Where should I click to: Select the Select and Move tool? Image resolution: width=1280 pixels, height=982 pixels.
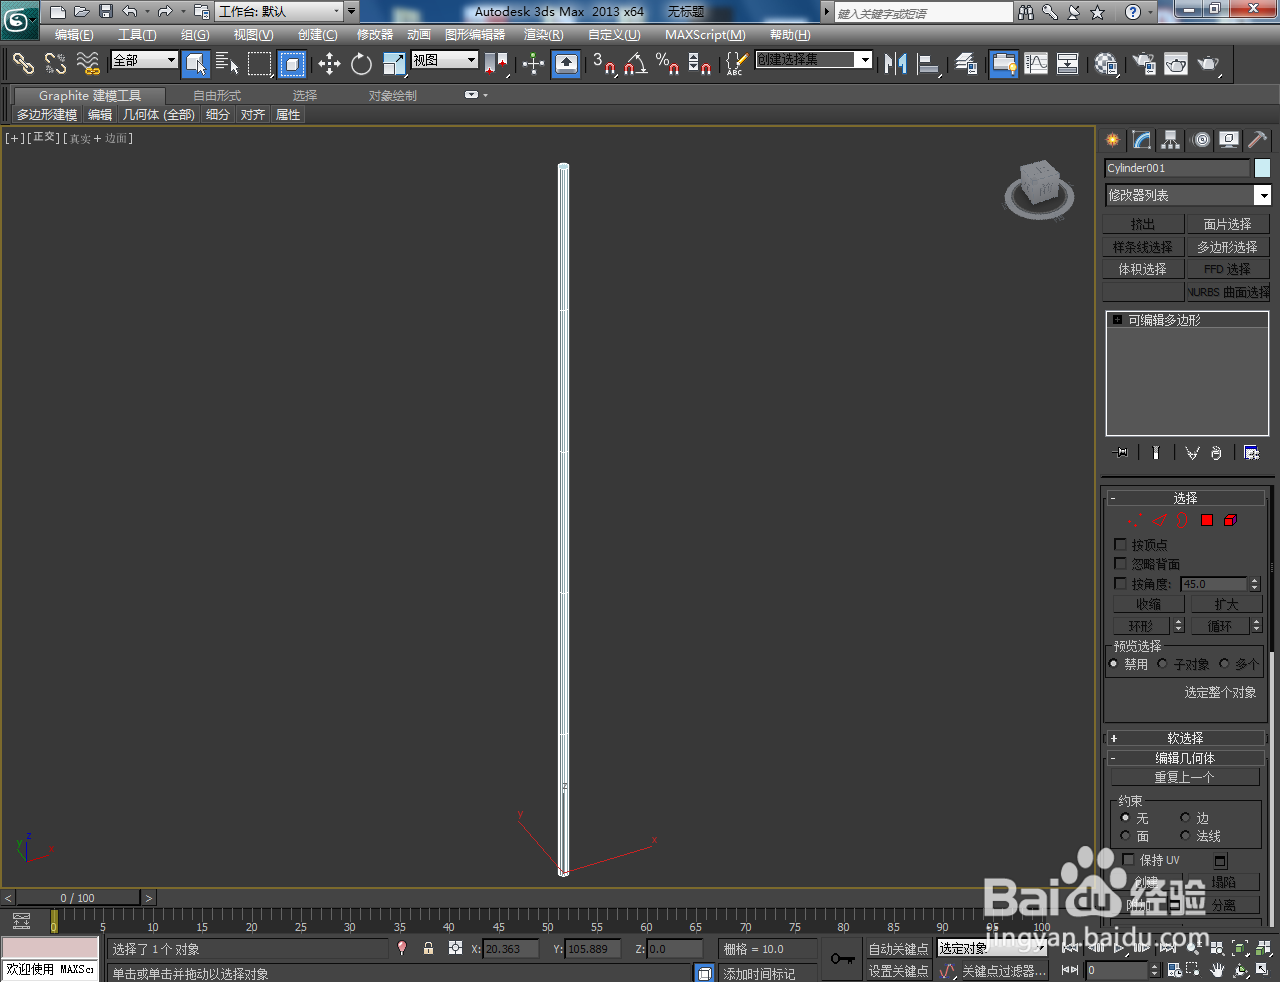[x=330, y=63]
